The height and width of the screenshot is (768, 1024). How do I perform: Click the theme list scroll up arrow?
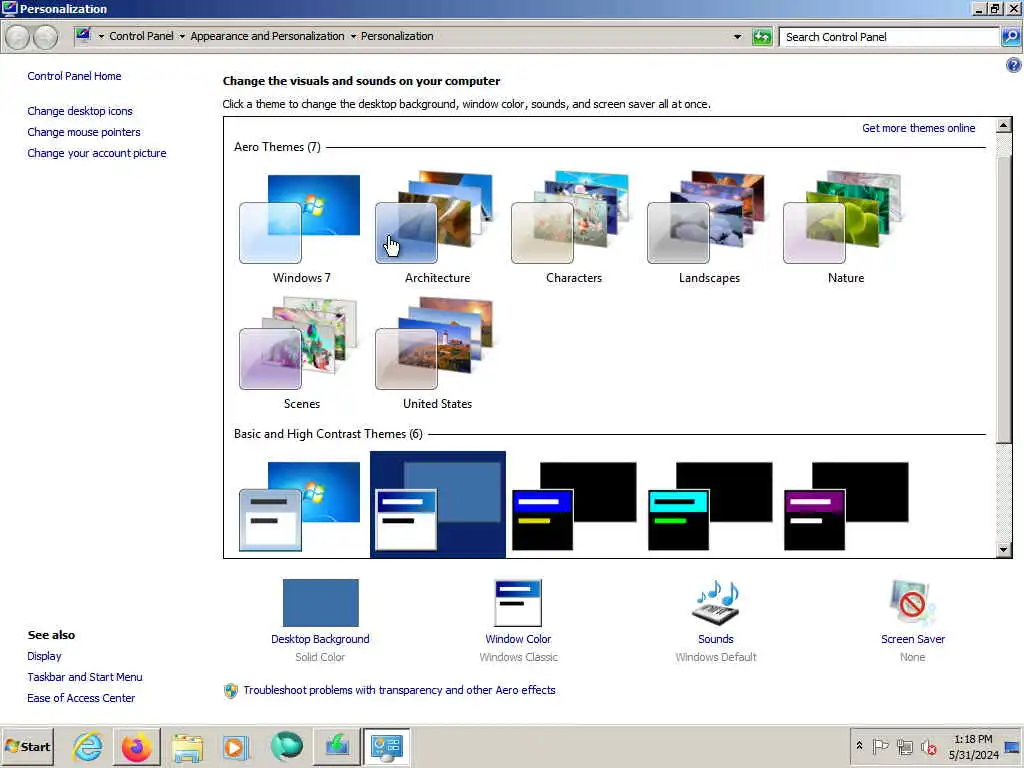click(x=1004, y=125)
